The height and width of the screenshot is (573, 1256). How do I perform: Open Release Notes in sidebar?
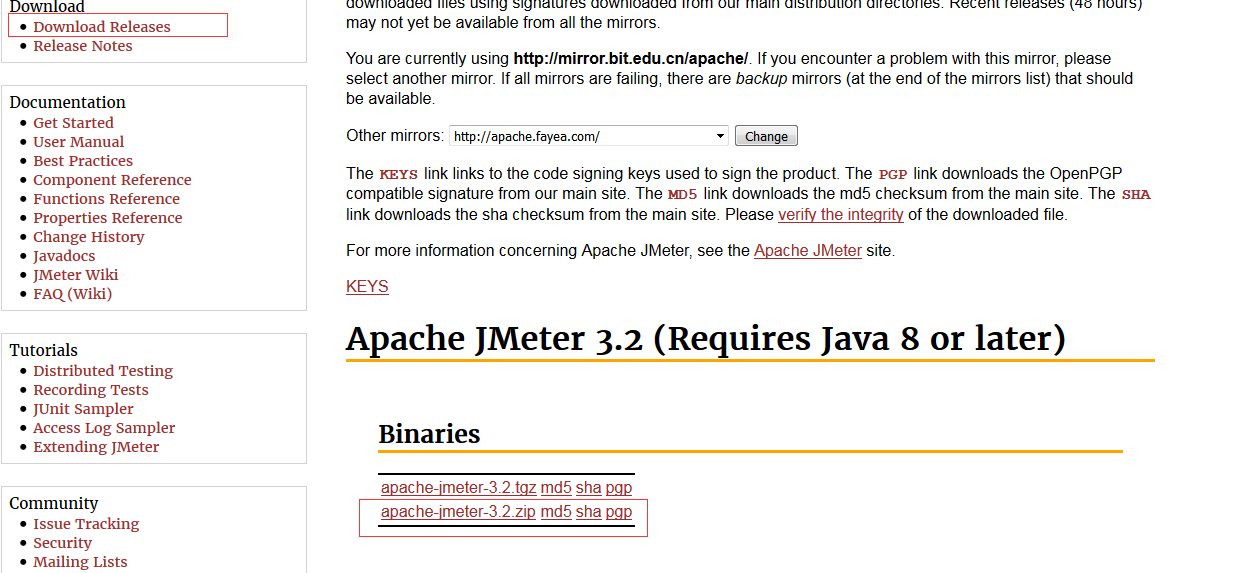[82, 46]
